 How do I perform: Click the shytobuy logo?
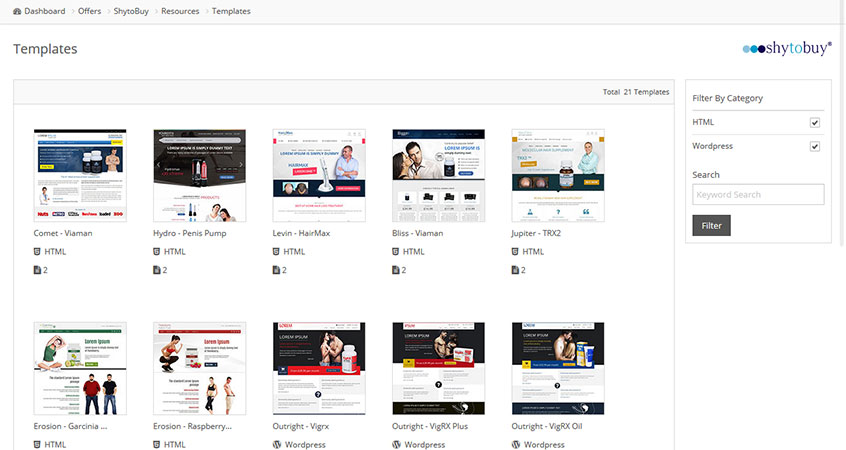(787, 49)
